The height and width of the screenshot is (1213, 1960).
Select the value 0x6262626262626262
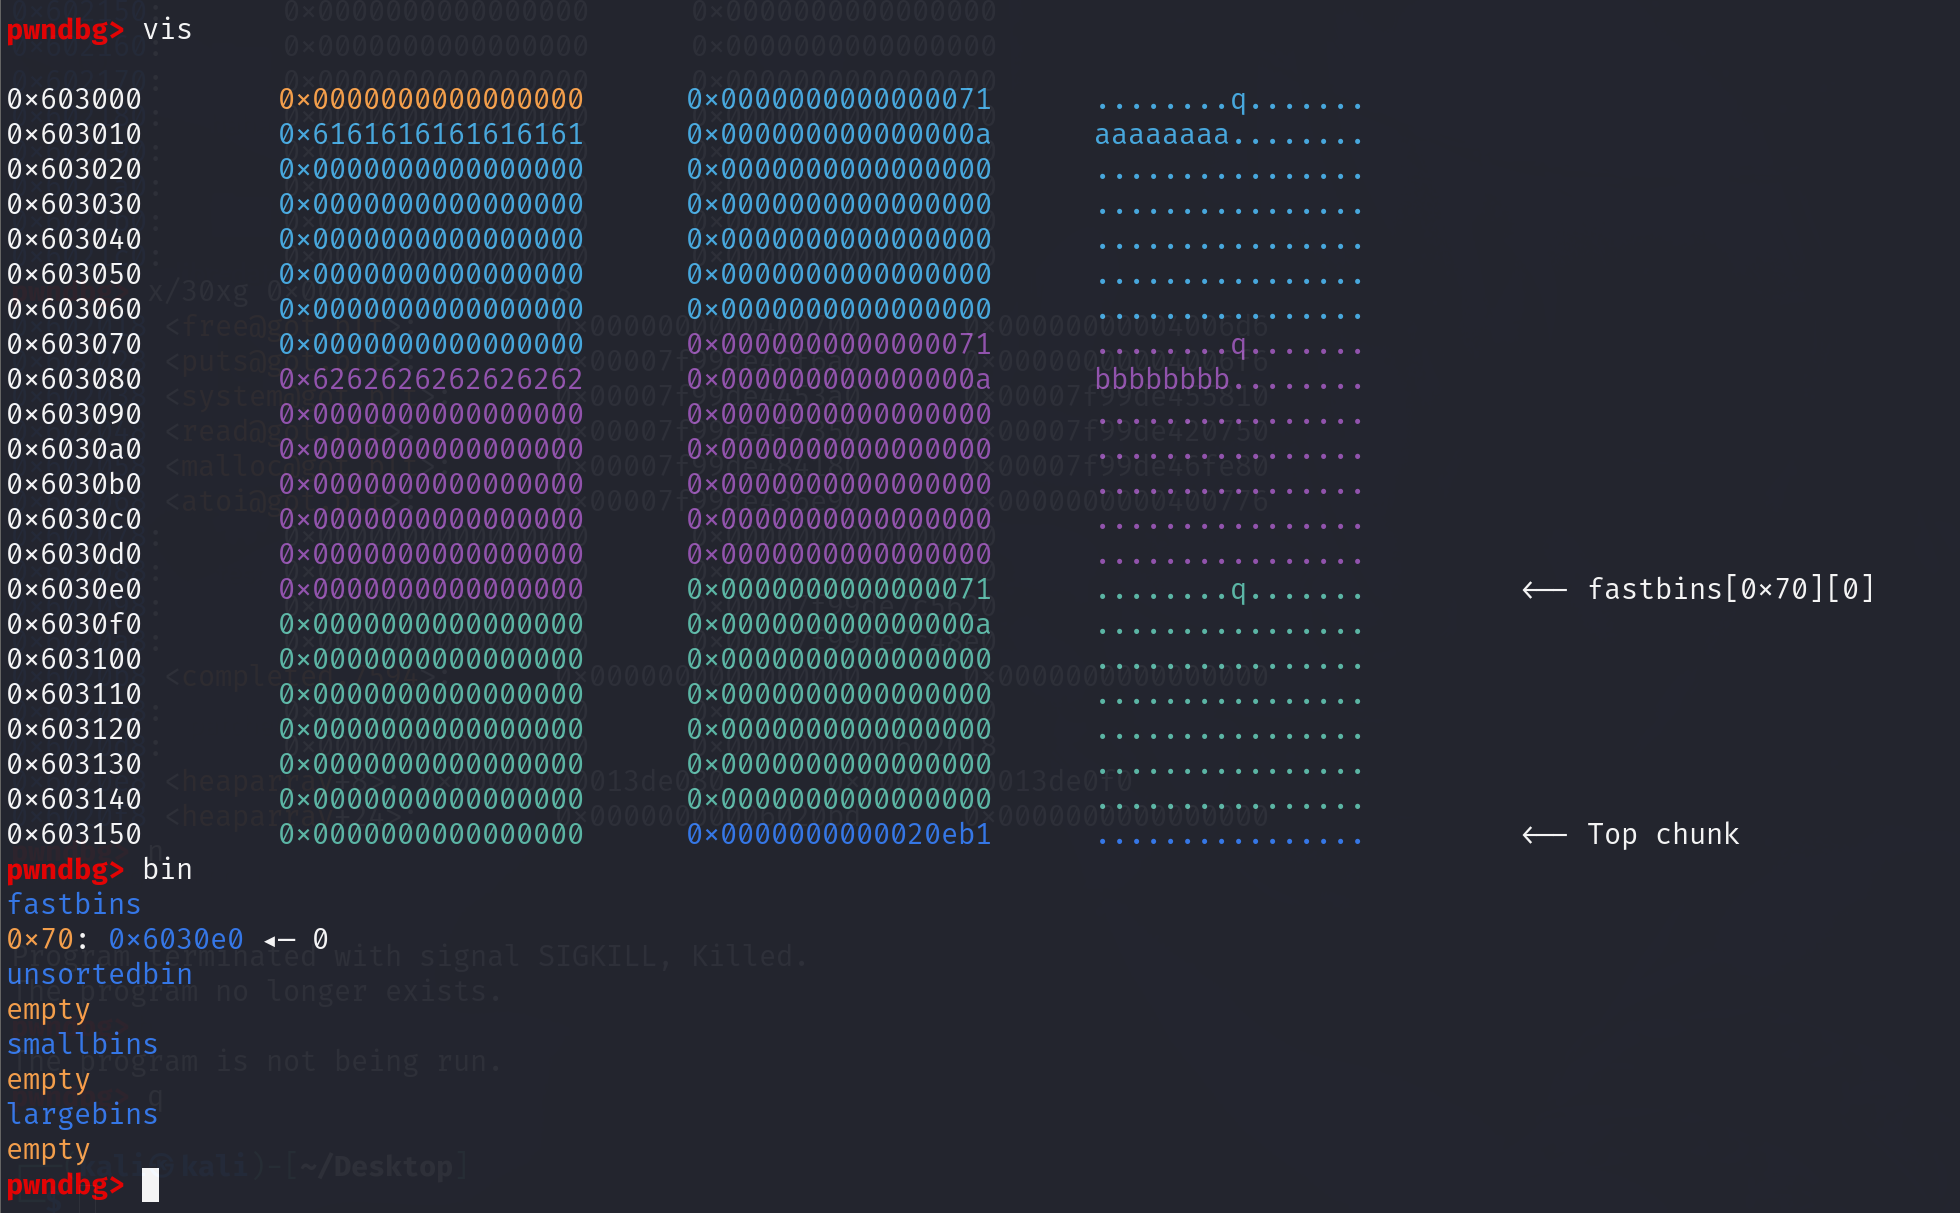tap(431, 379)
